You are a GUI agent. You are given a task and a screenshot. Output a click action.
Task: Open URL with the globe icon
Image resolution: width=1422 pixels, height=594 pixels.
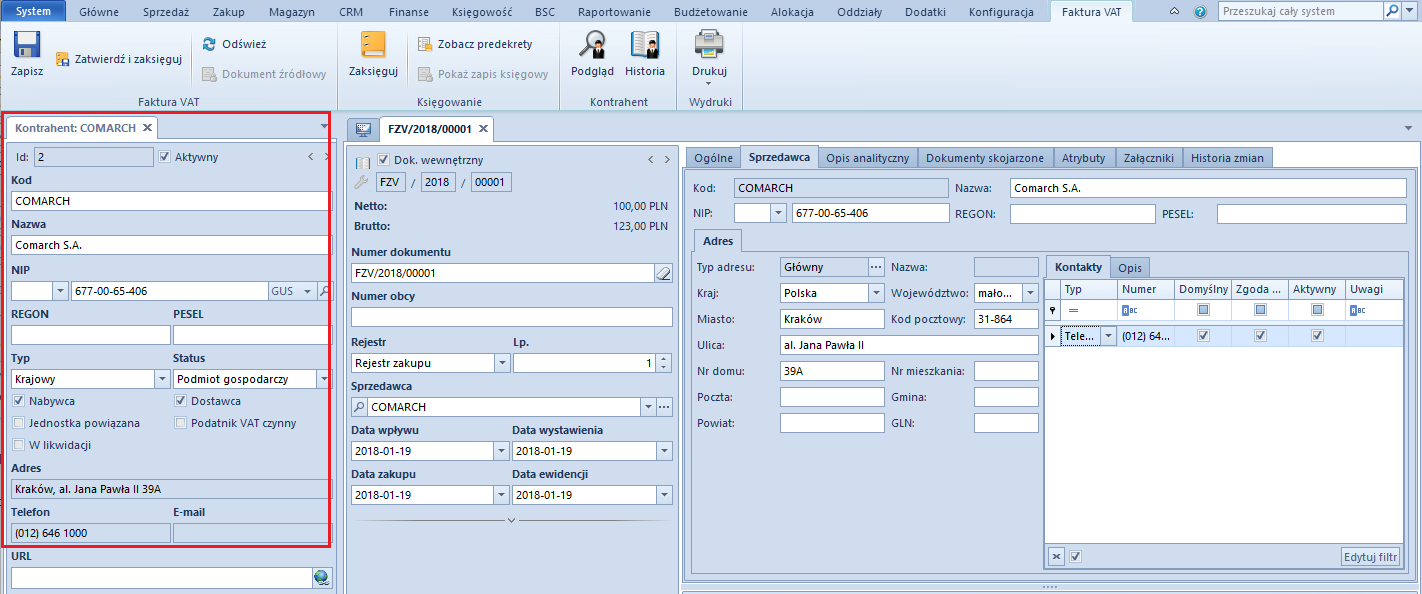click(321, 577)
